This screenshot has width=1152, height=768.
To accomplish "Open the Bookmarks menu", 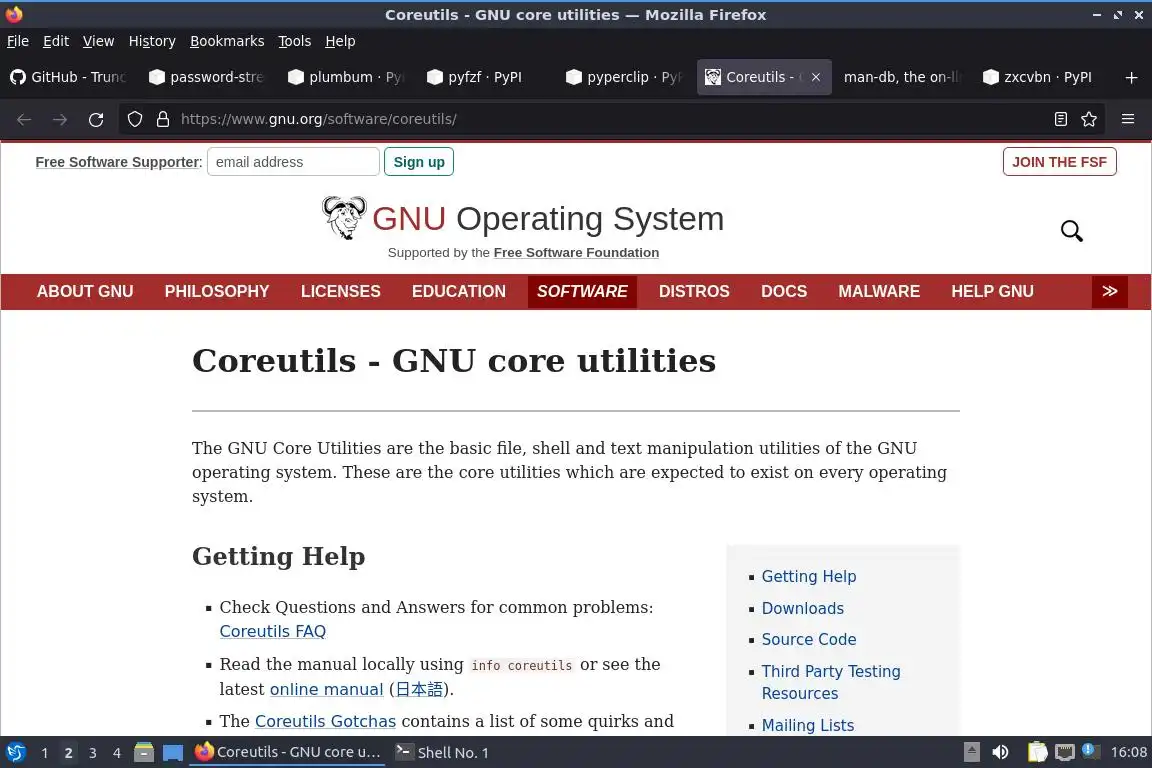I will (x=227, y=41).
